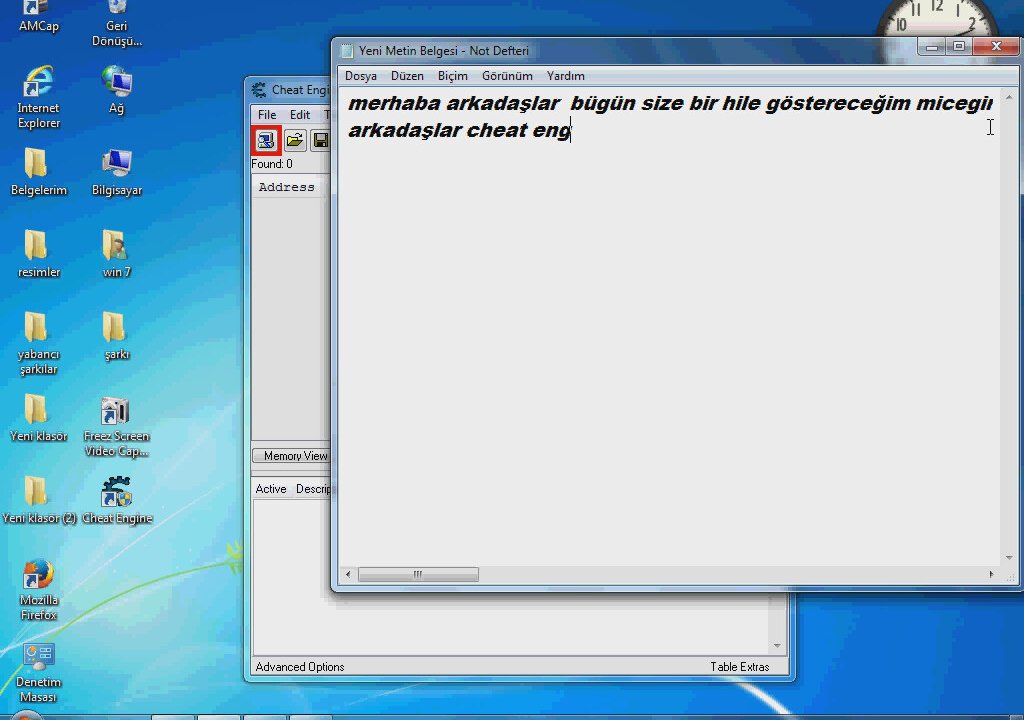Image resolution: width=1024 pixels, height=720 pixels.
Task: Click the word 'merhaba' in Notepad text
Action: 394,103
